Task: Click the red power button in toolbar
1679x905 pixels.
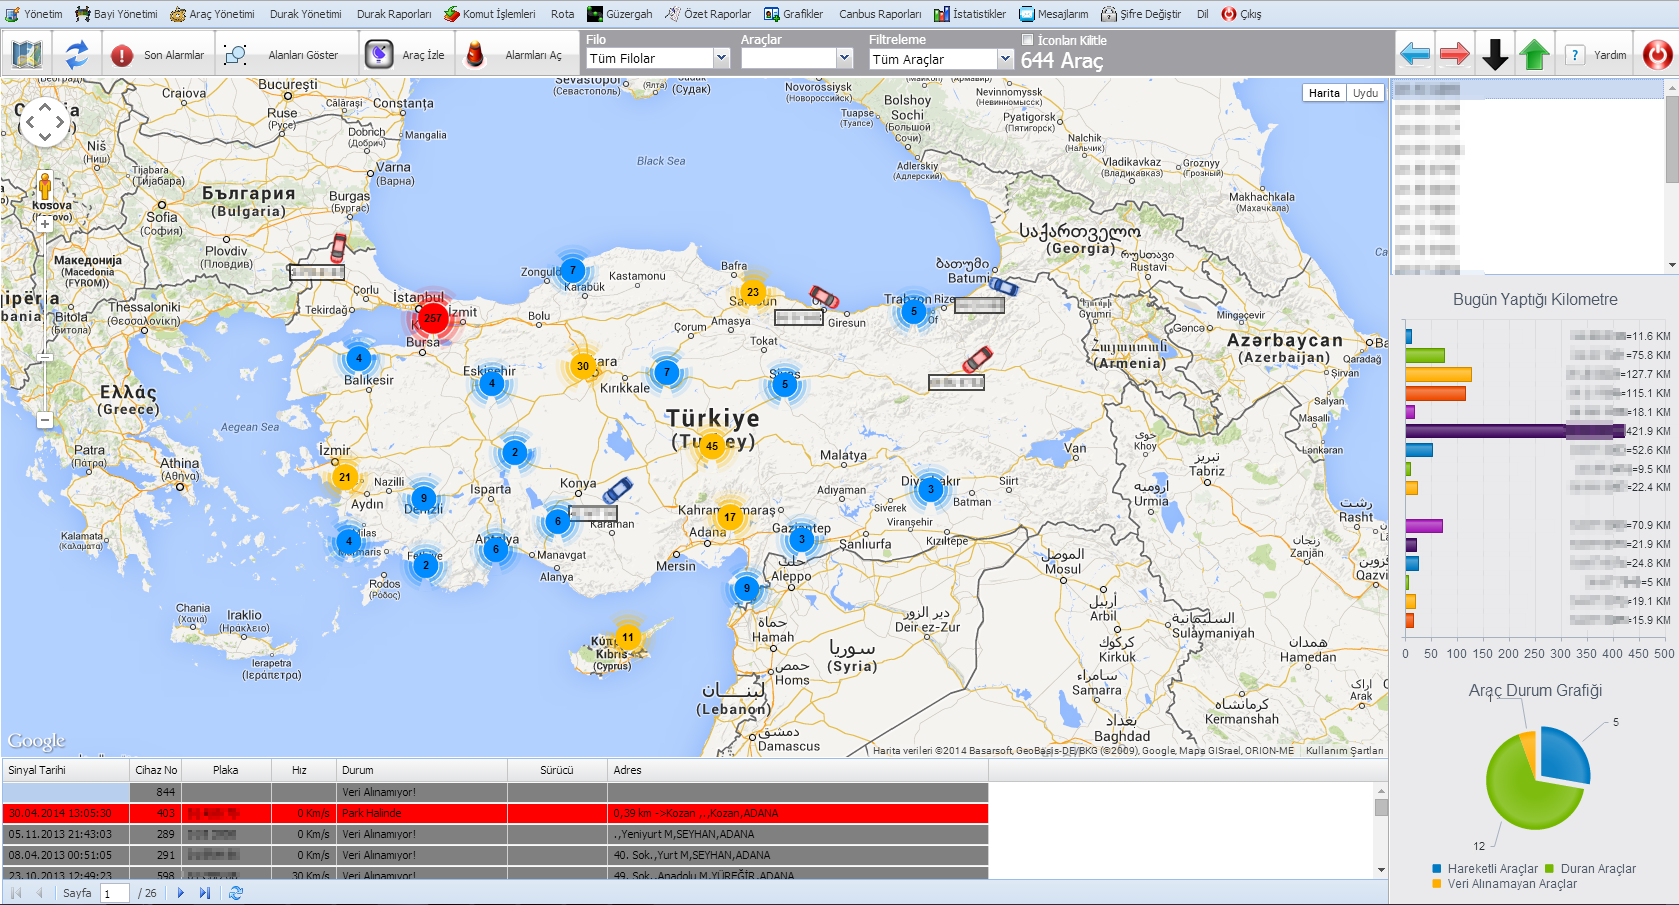Action: pyautogui.click(x=1657, y=54)
